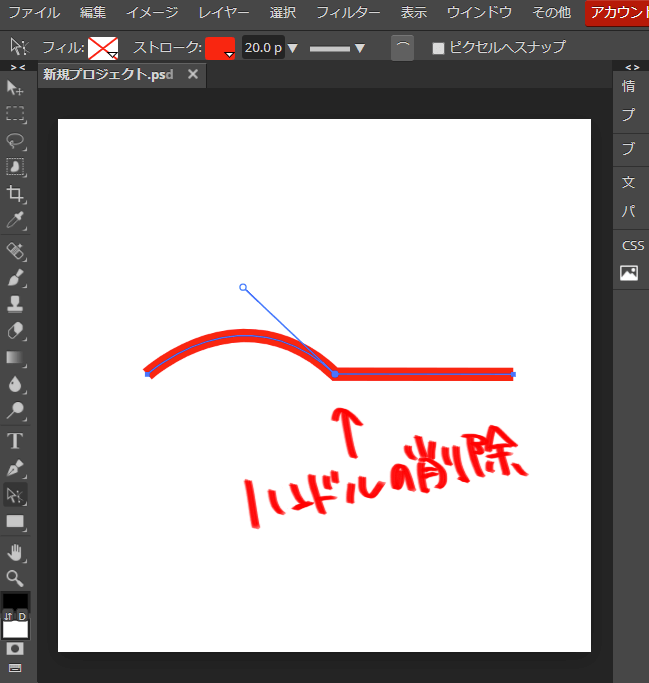Toggle Quick Mask mode

[x=15, y=649]
